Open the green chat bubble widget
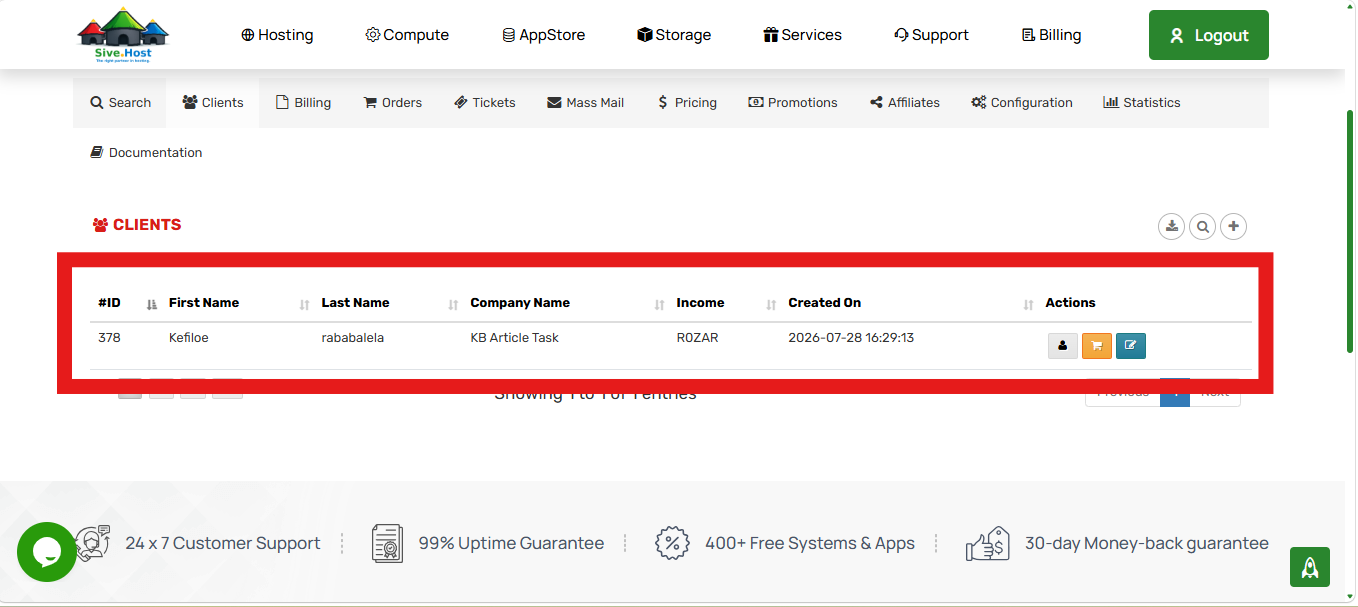Image resolution: width=1358 pixels, height=607 pixels. click(x=46, y=551)
